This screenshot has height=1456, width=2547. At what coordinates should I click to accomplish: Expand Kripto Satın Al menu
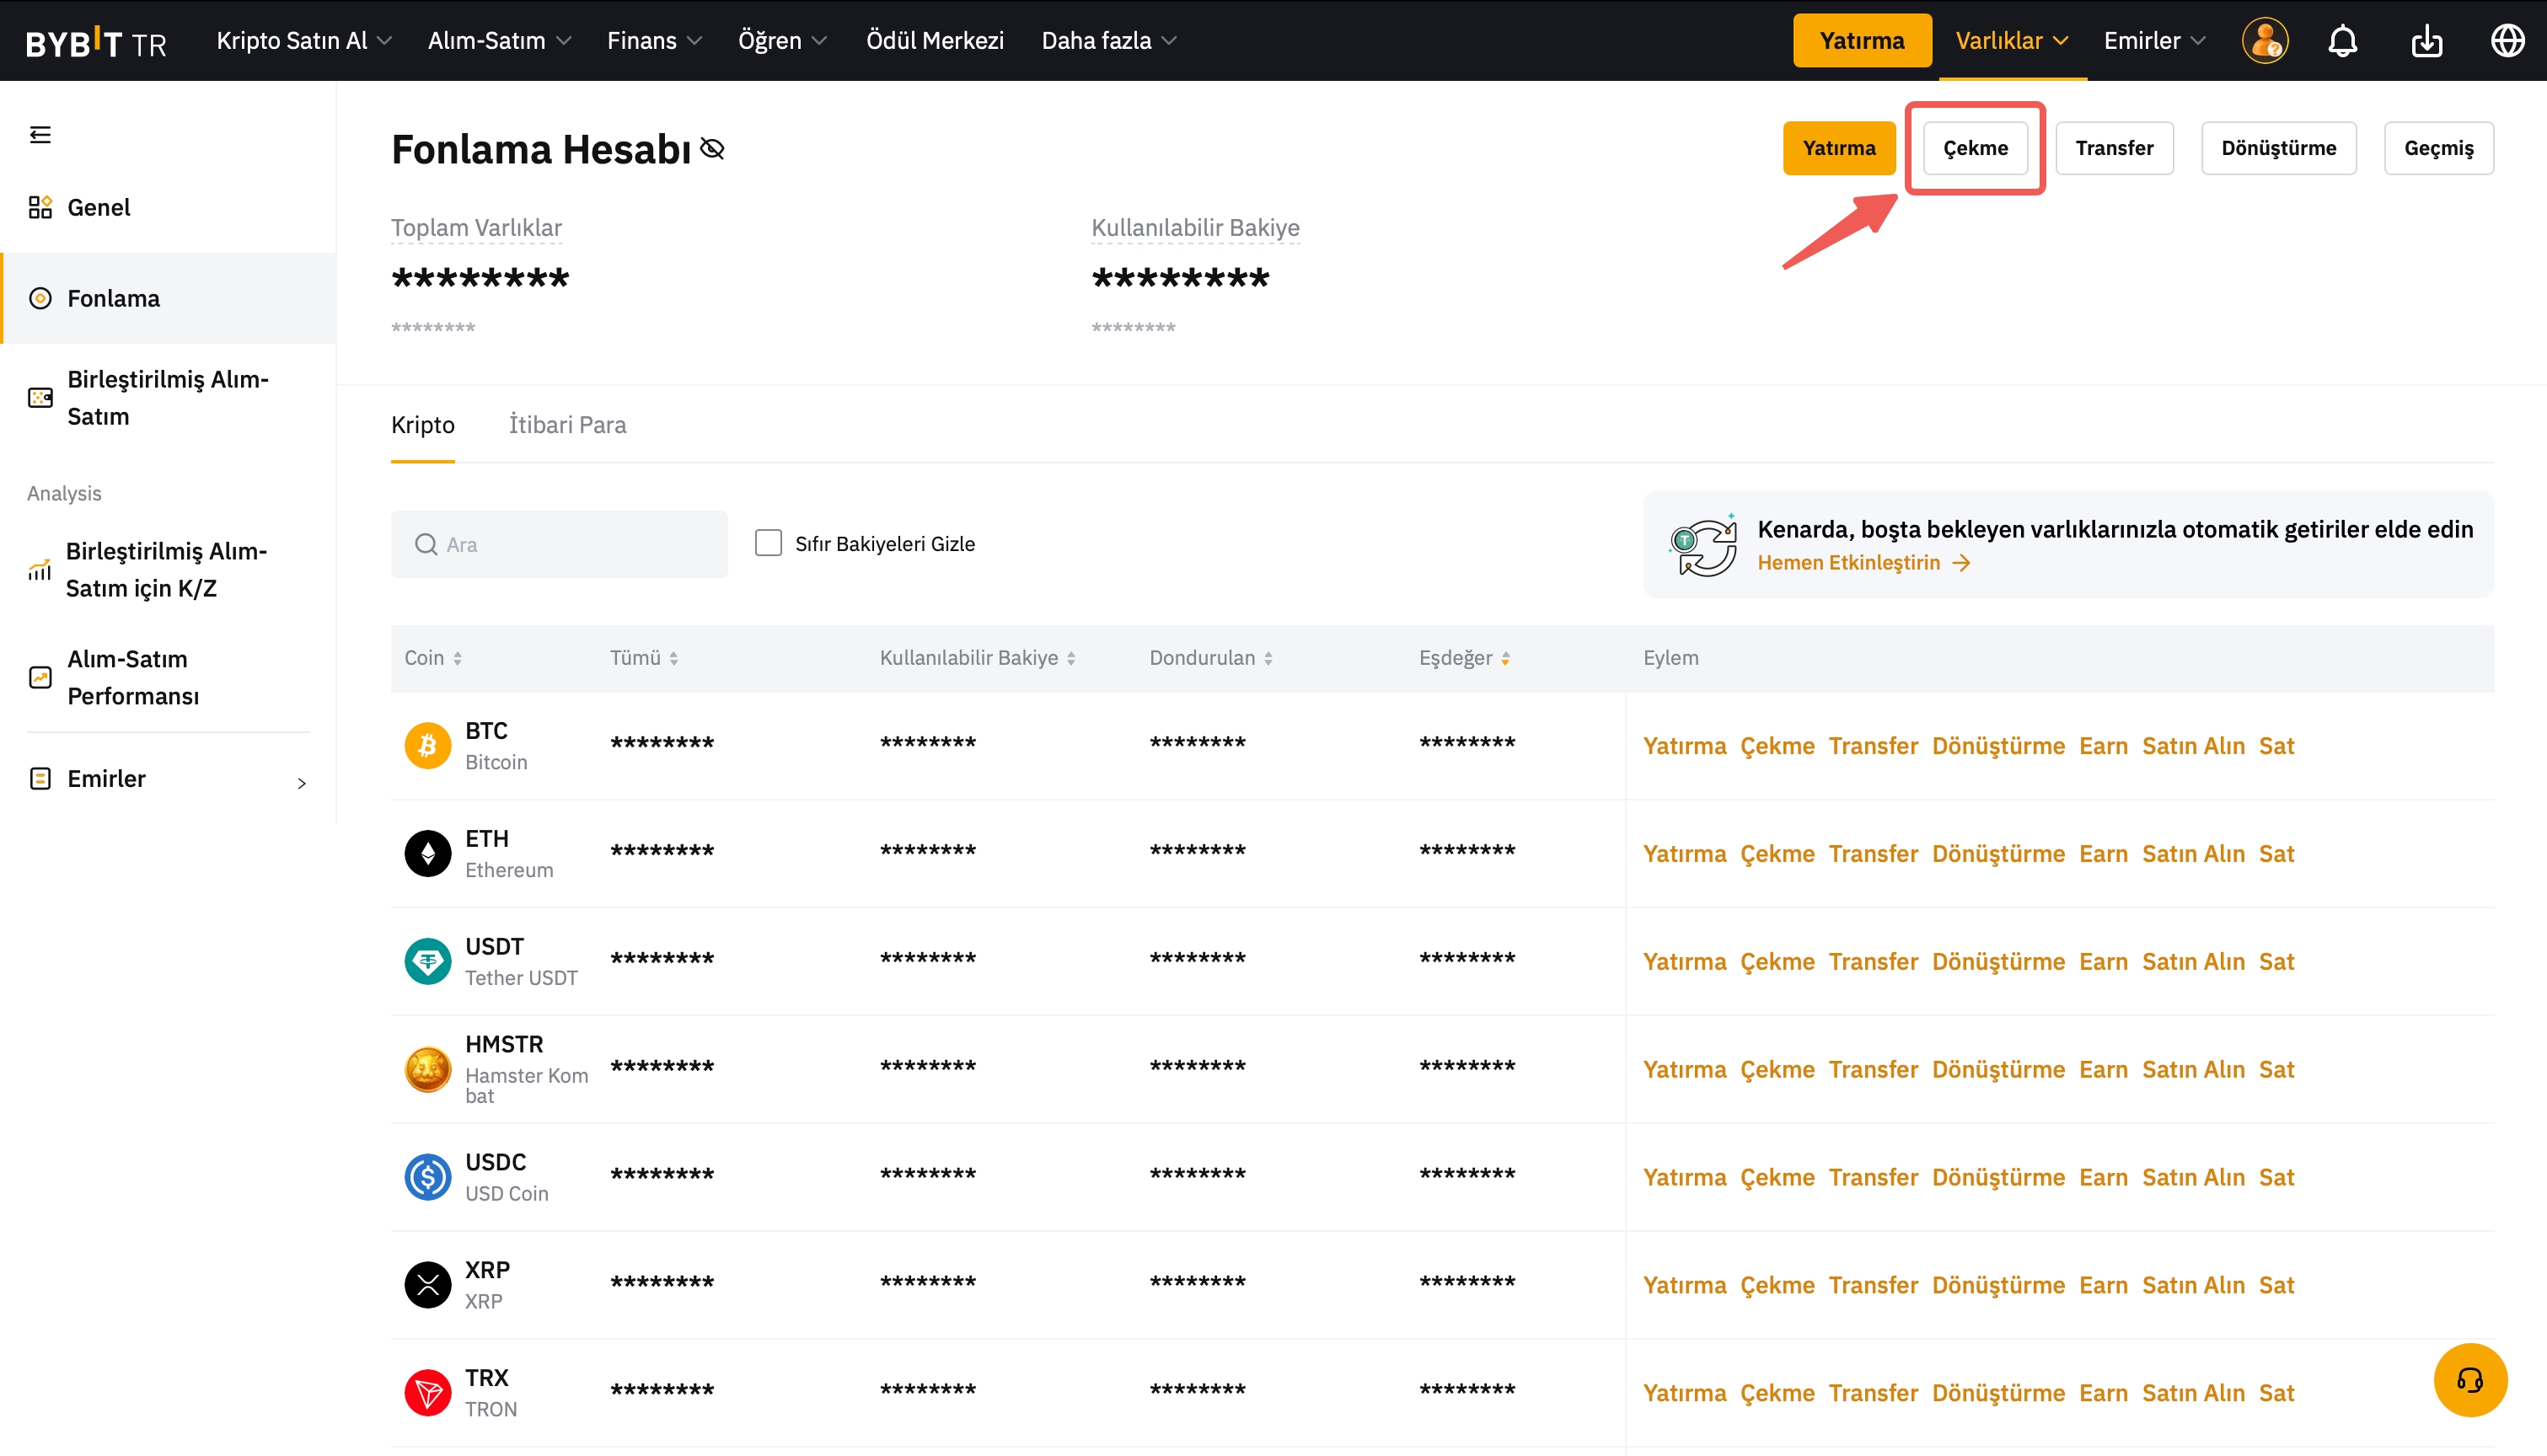(x=303, y=41)
